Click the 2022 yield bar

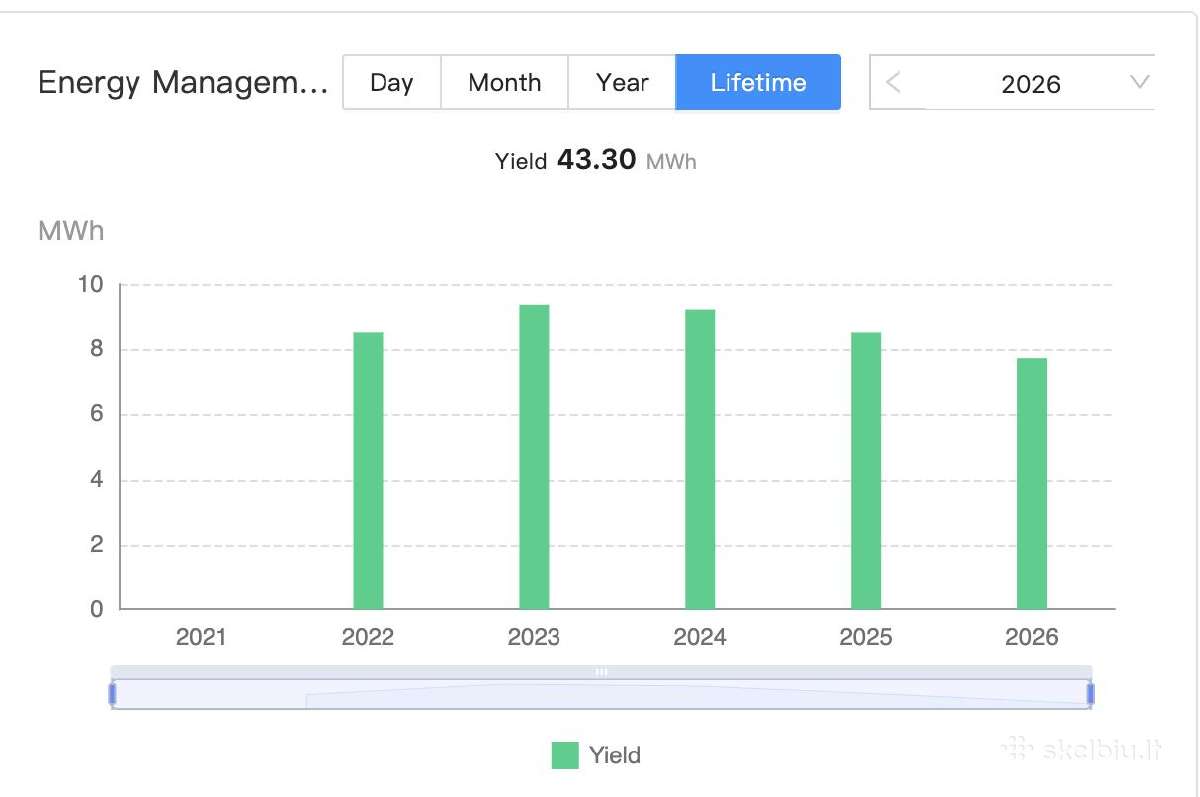[368, 470]
